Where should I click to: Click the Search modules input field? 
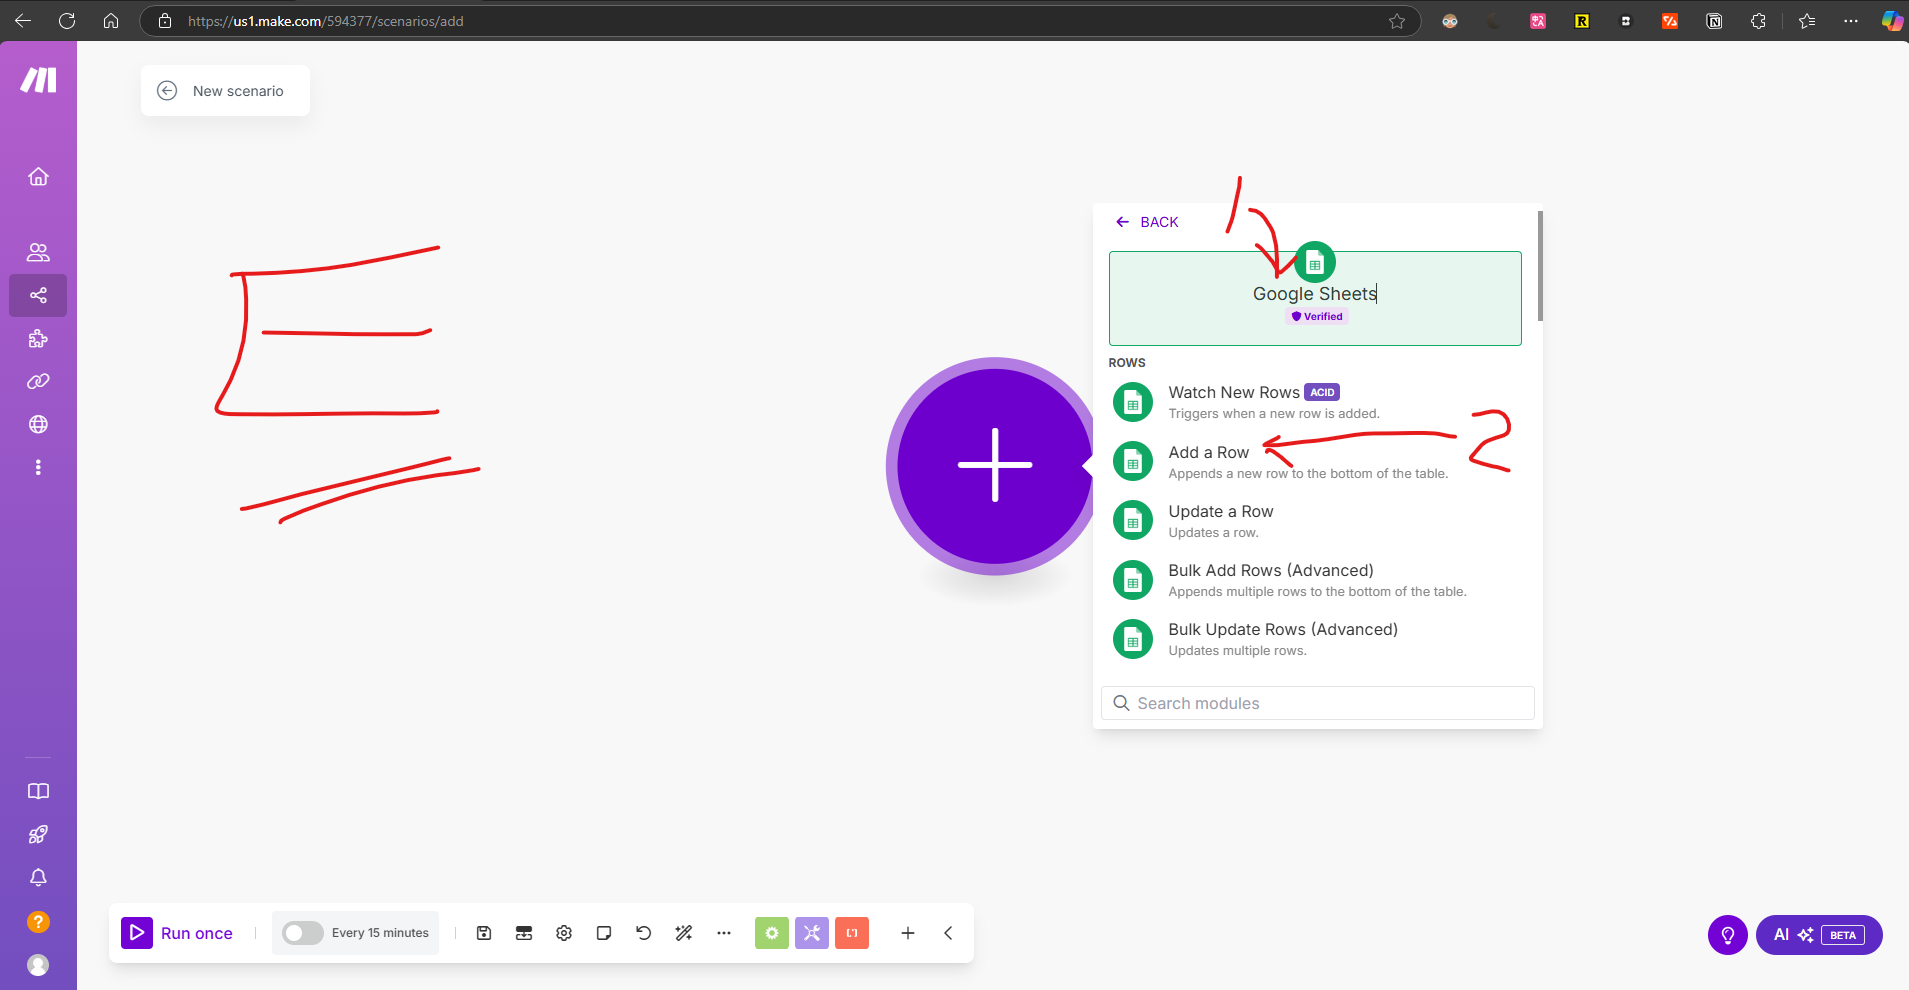click(1317, 703)
